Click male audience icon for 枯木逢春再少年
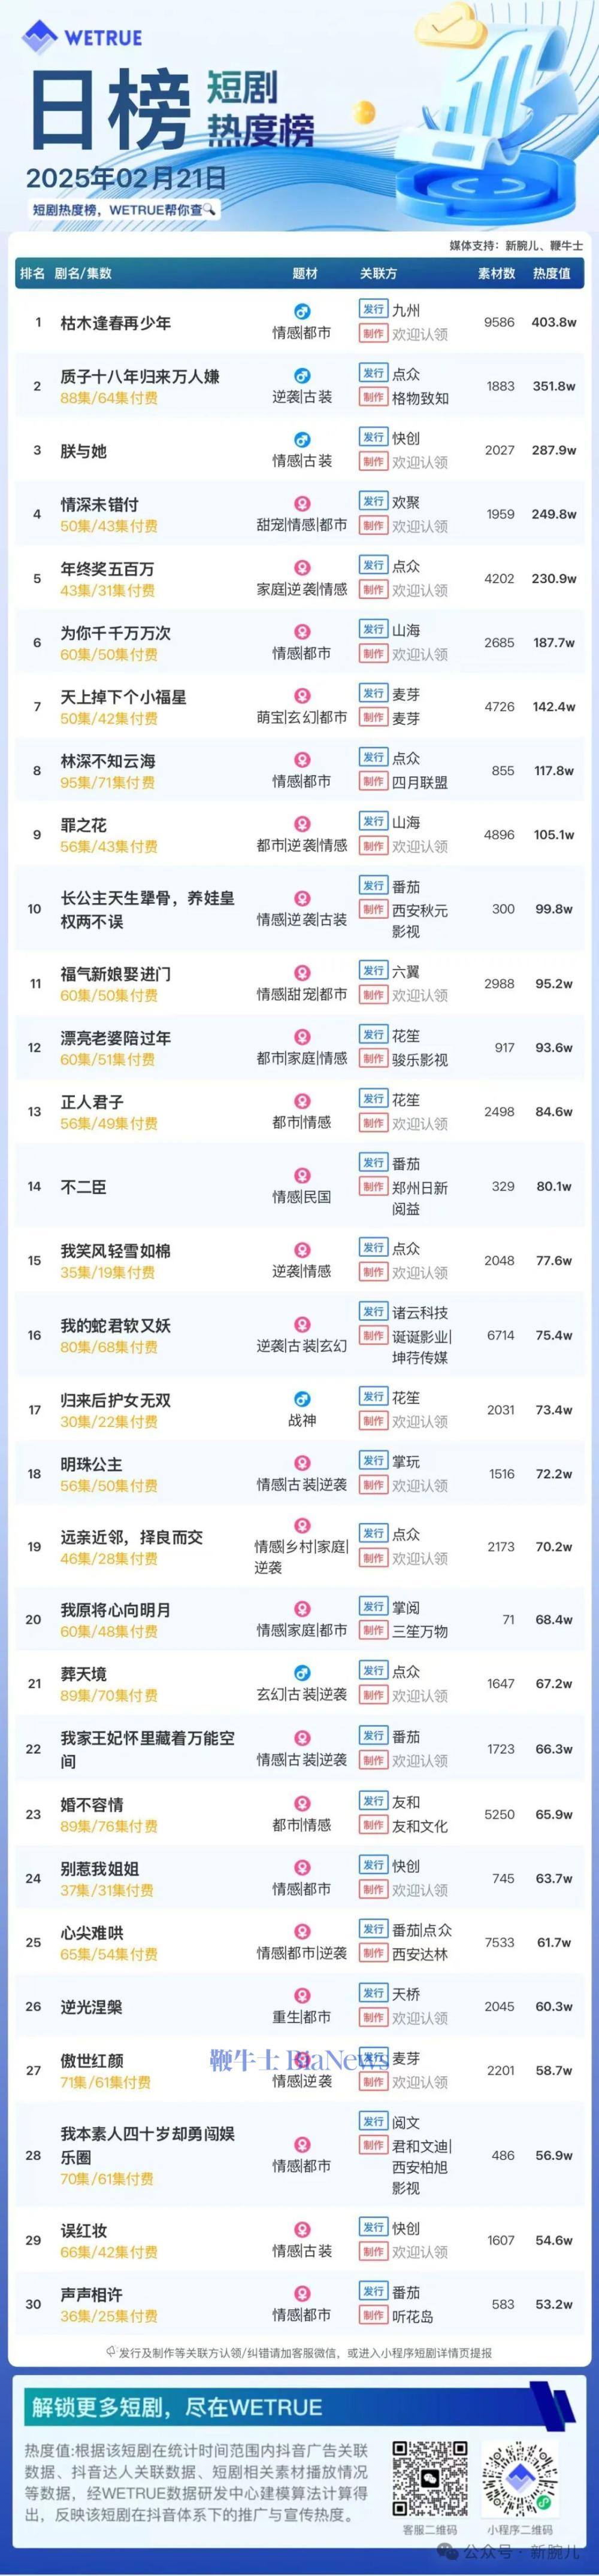Screen dimensions: 599x2576 coord(302,312)
